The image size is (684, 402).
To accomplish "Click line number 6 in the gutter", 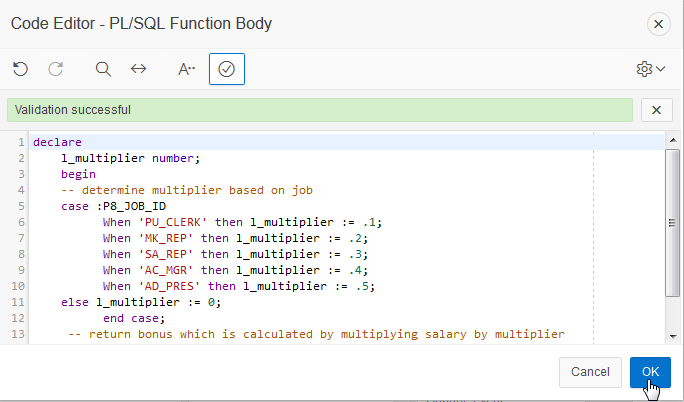I will (x=21, y=222).
